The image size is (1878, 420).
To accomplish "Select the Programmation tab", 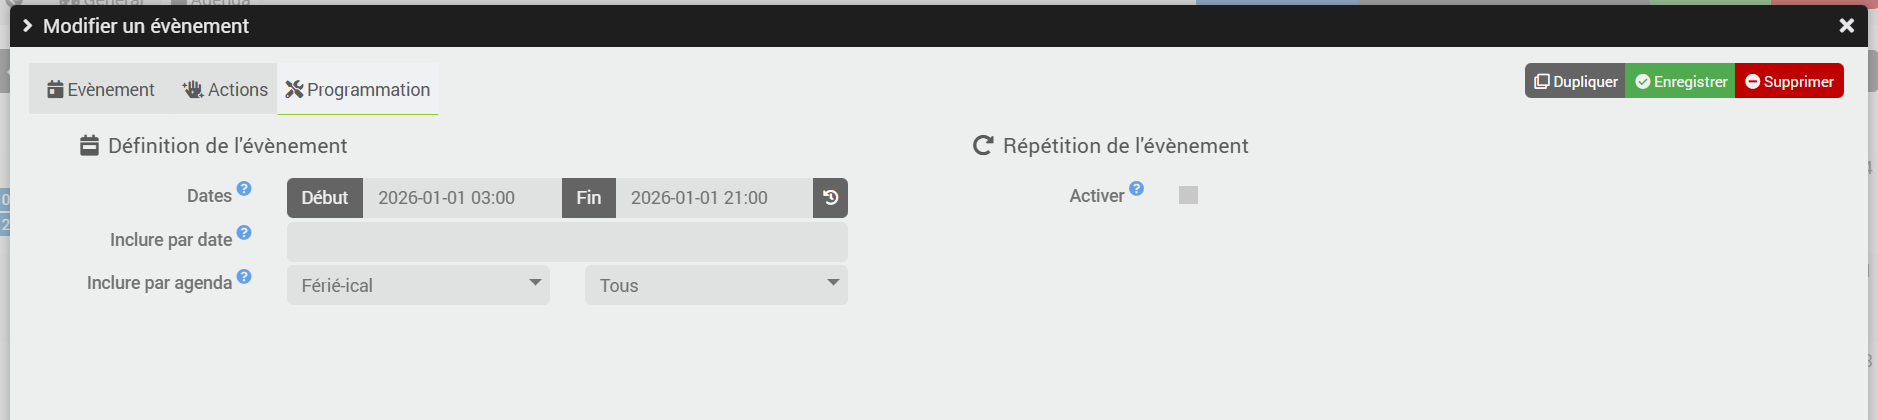I will click(x=358, y=90).
